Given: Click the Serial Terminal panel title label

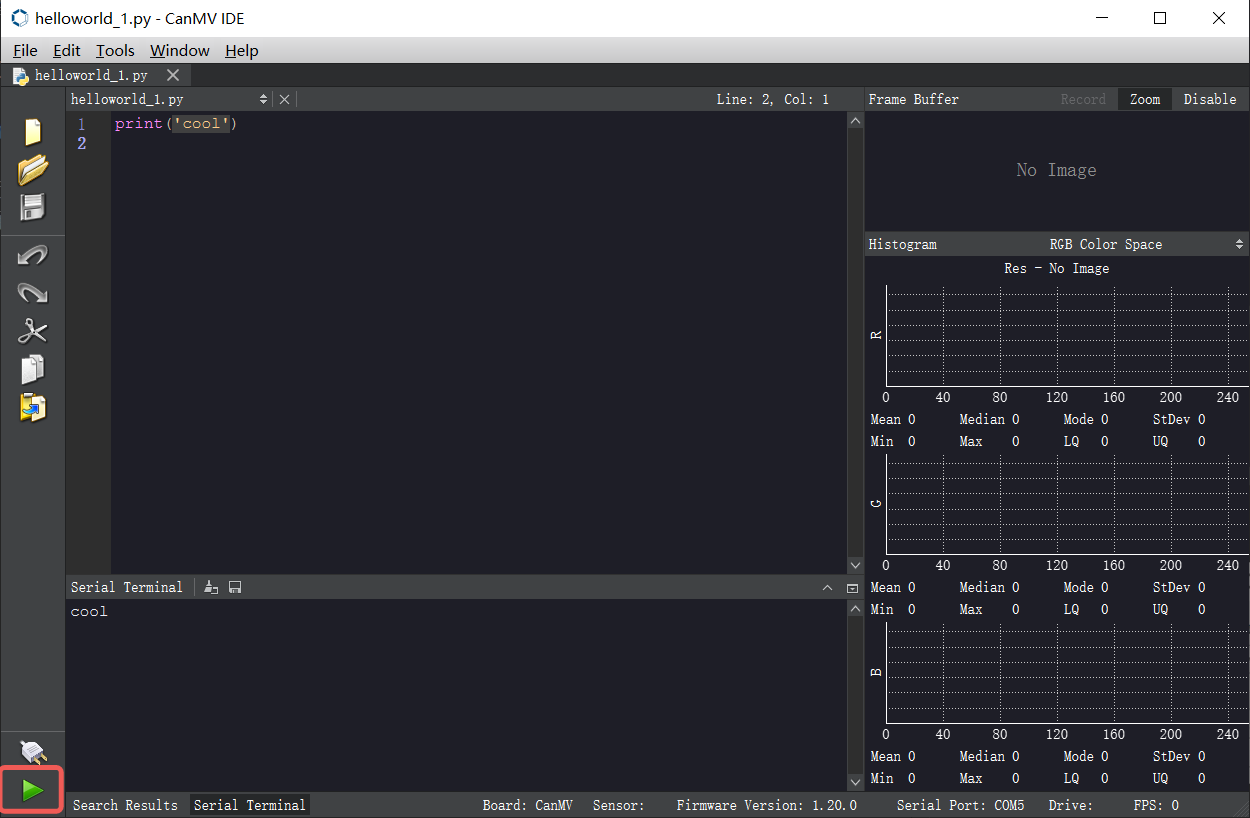Looking at the screenshot, I should tap(127, 587).
